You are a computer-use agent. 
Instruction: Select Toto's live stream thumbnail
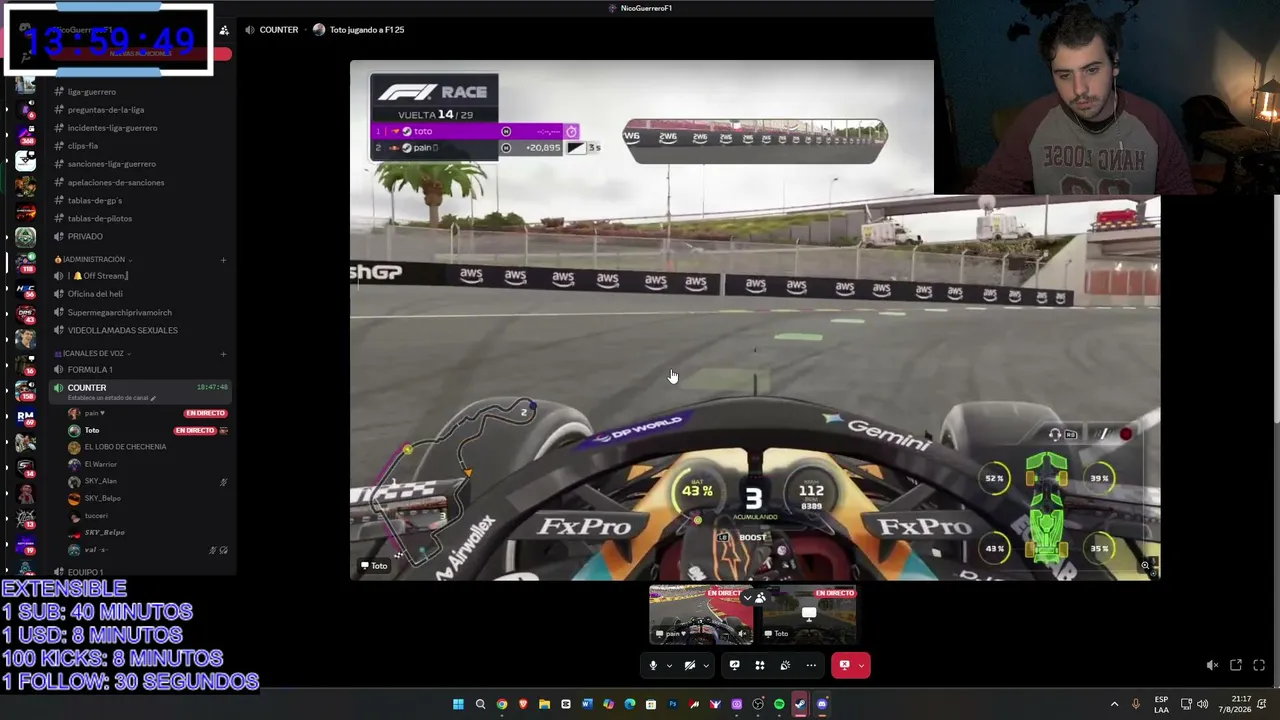tap(807, 615)
